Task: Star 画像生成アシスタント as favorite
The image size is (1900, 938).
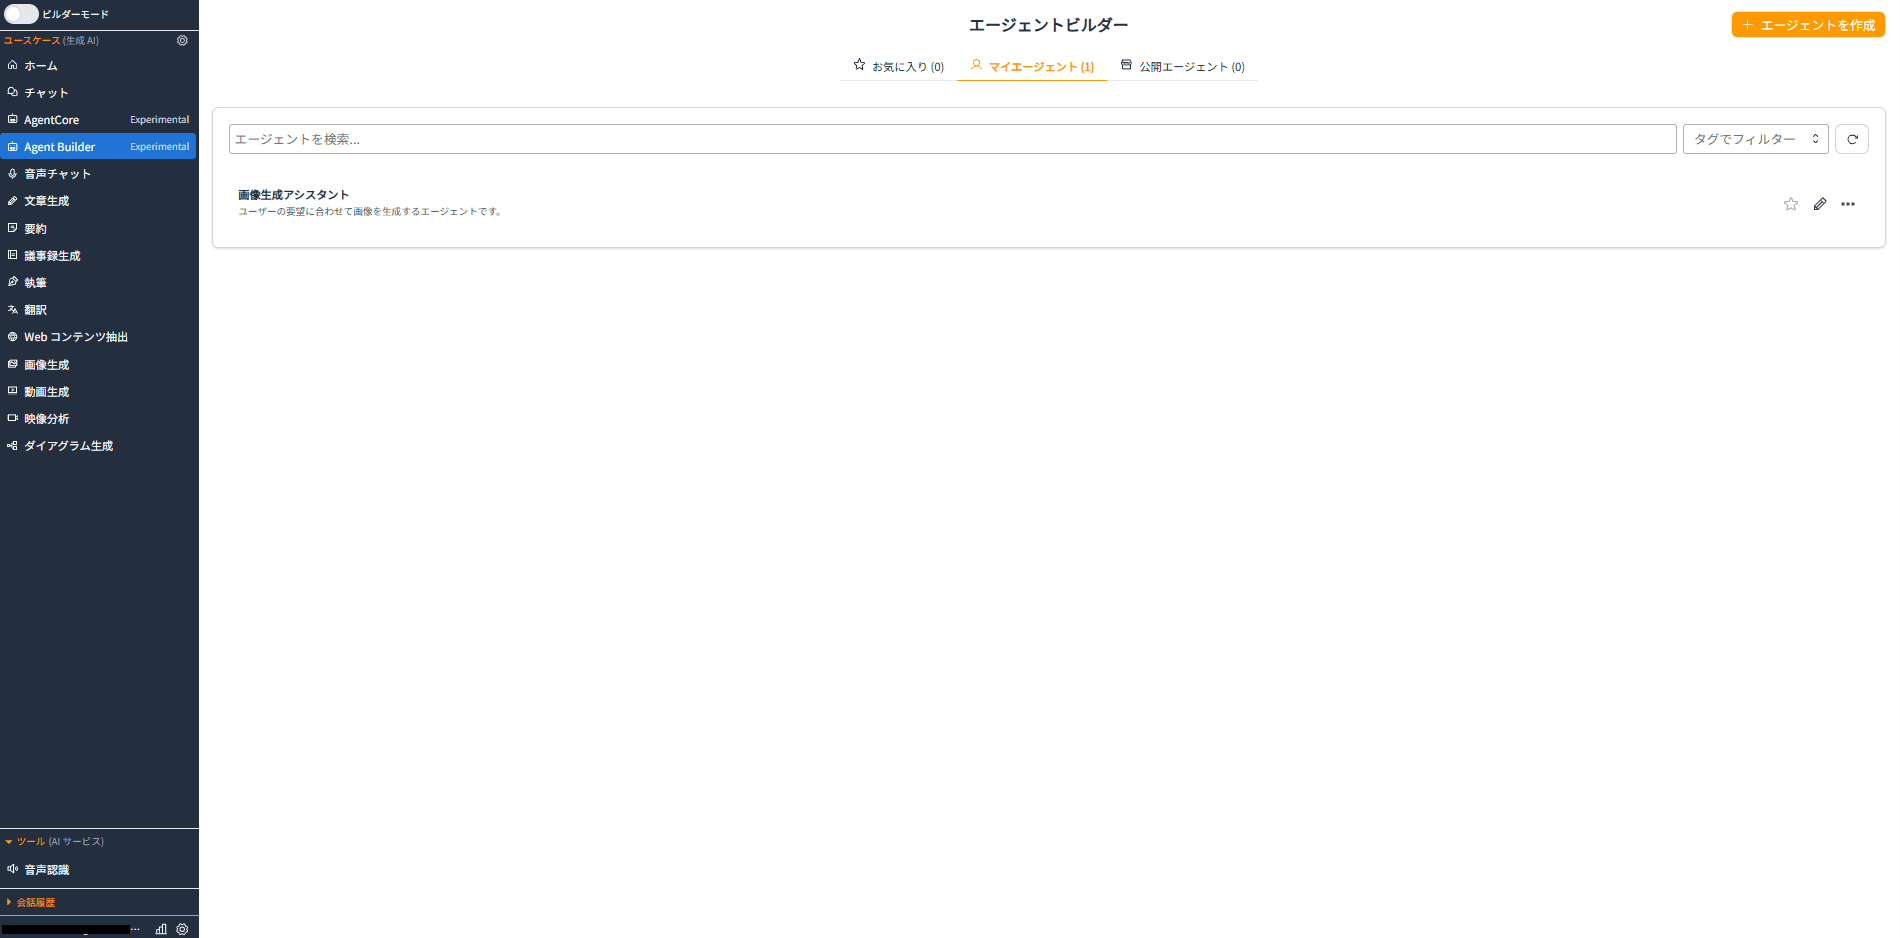Action: pos(1791,204)
